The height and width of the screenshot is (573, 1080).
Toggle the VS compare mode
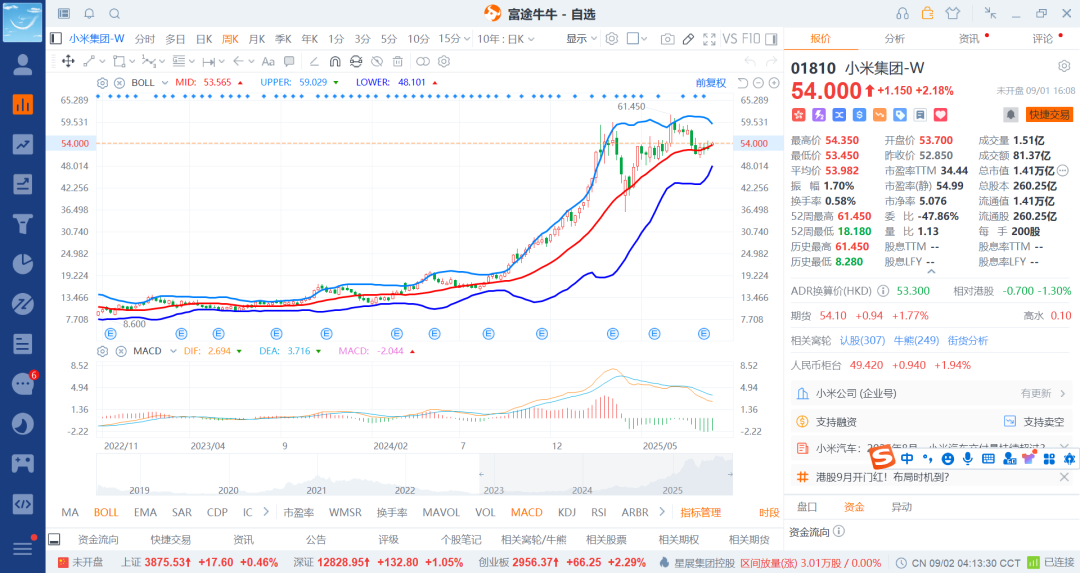729,39
